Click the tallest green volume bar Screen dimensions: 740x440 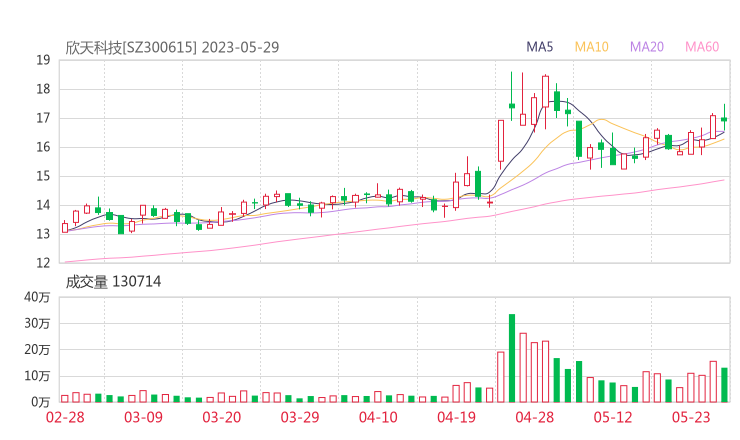tap(512, 358)
